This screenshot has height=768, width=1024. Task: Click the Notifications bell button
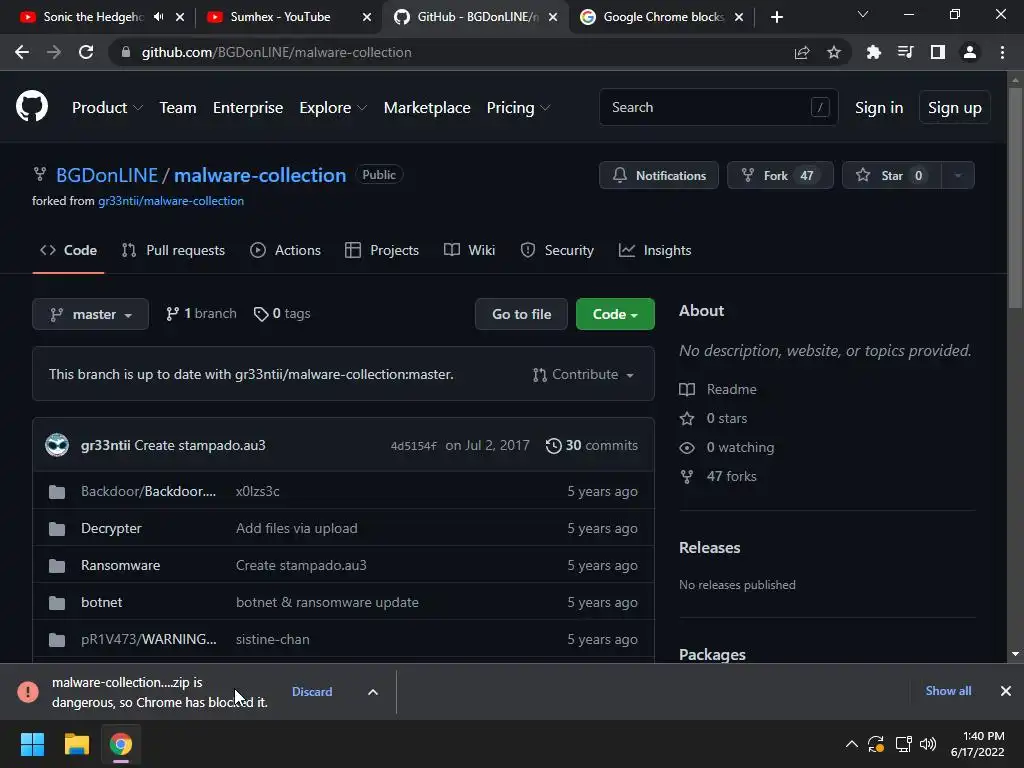[x=659, y=175]
